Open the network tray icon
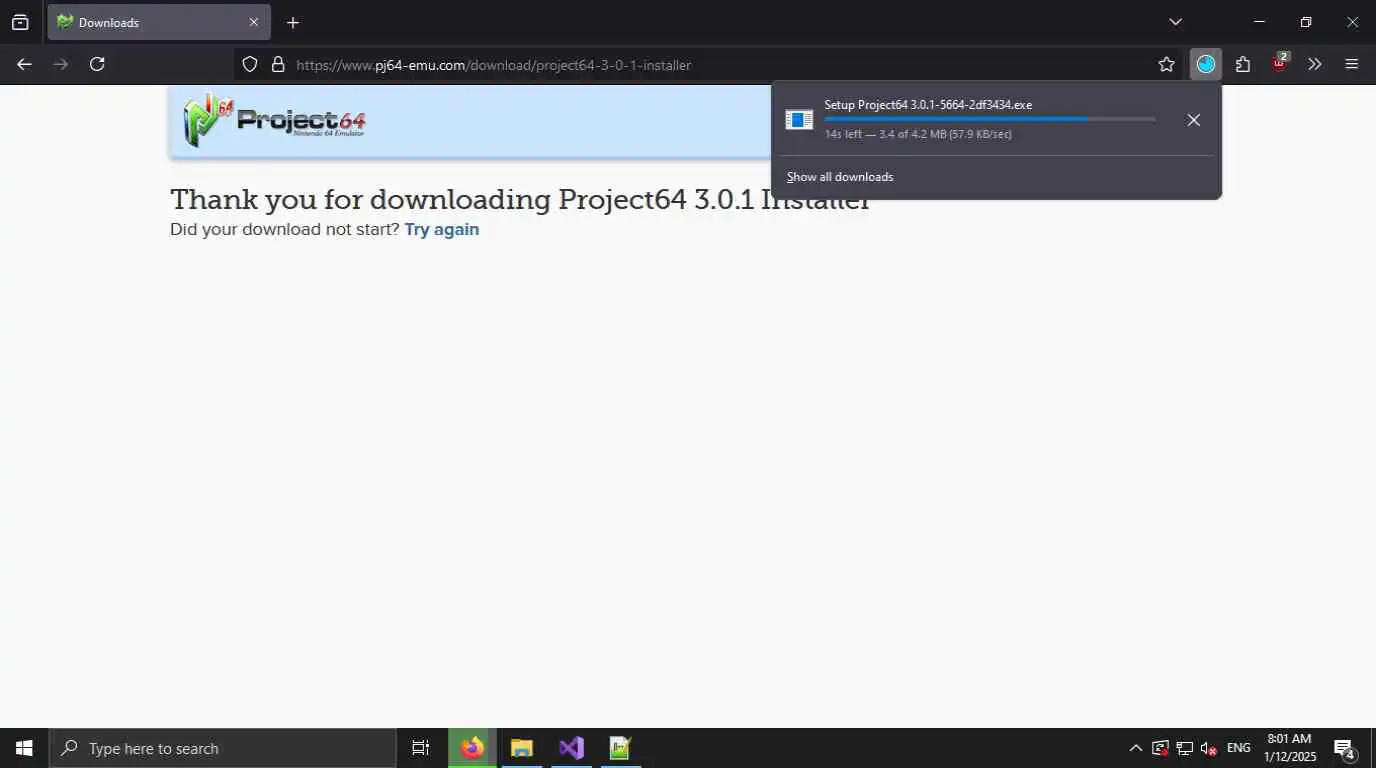 click(x=1184, y=748)
